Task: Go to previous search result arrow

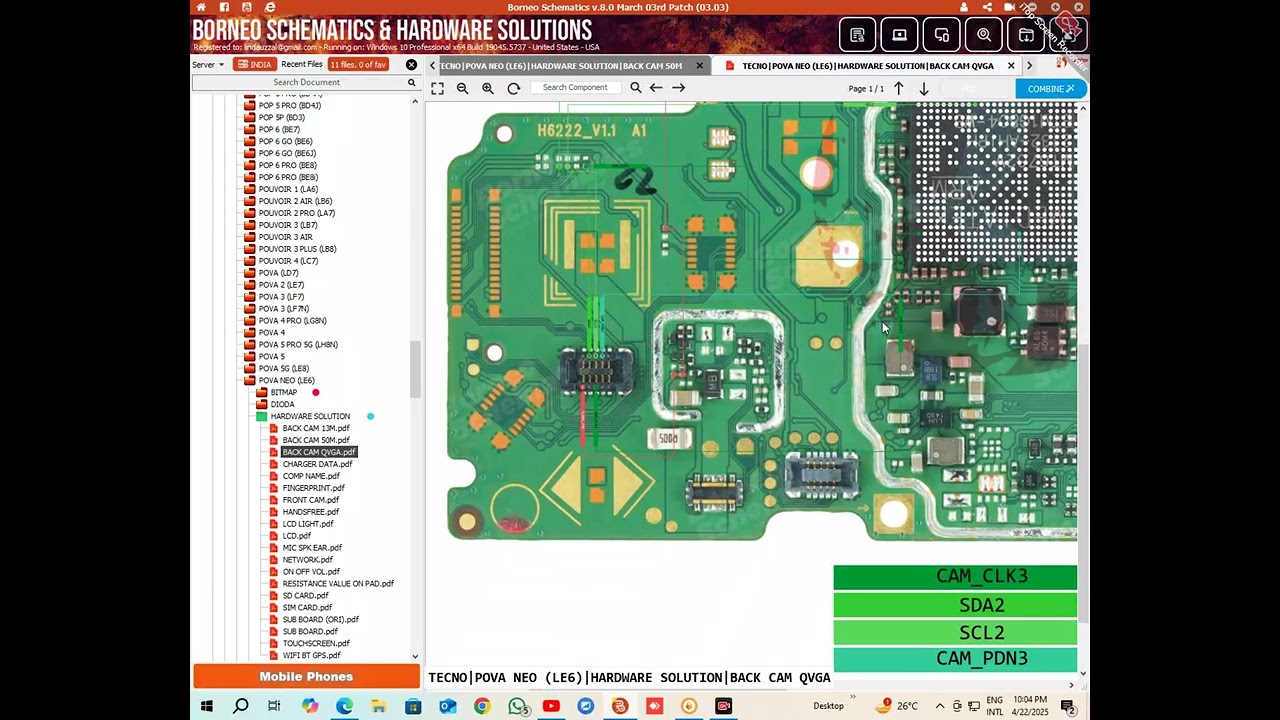Action: (656, 88)
